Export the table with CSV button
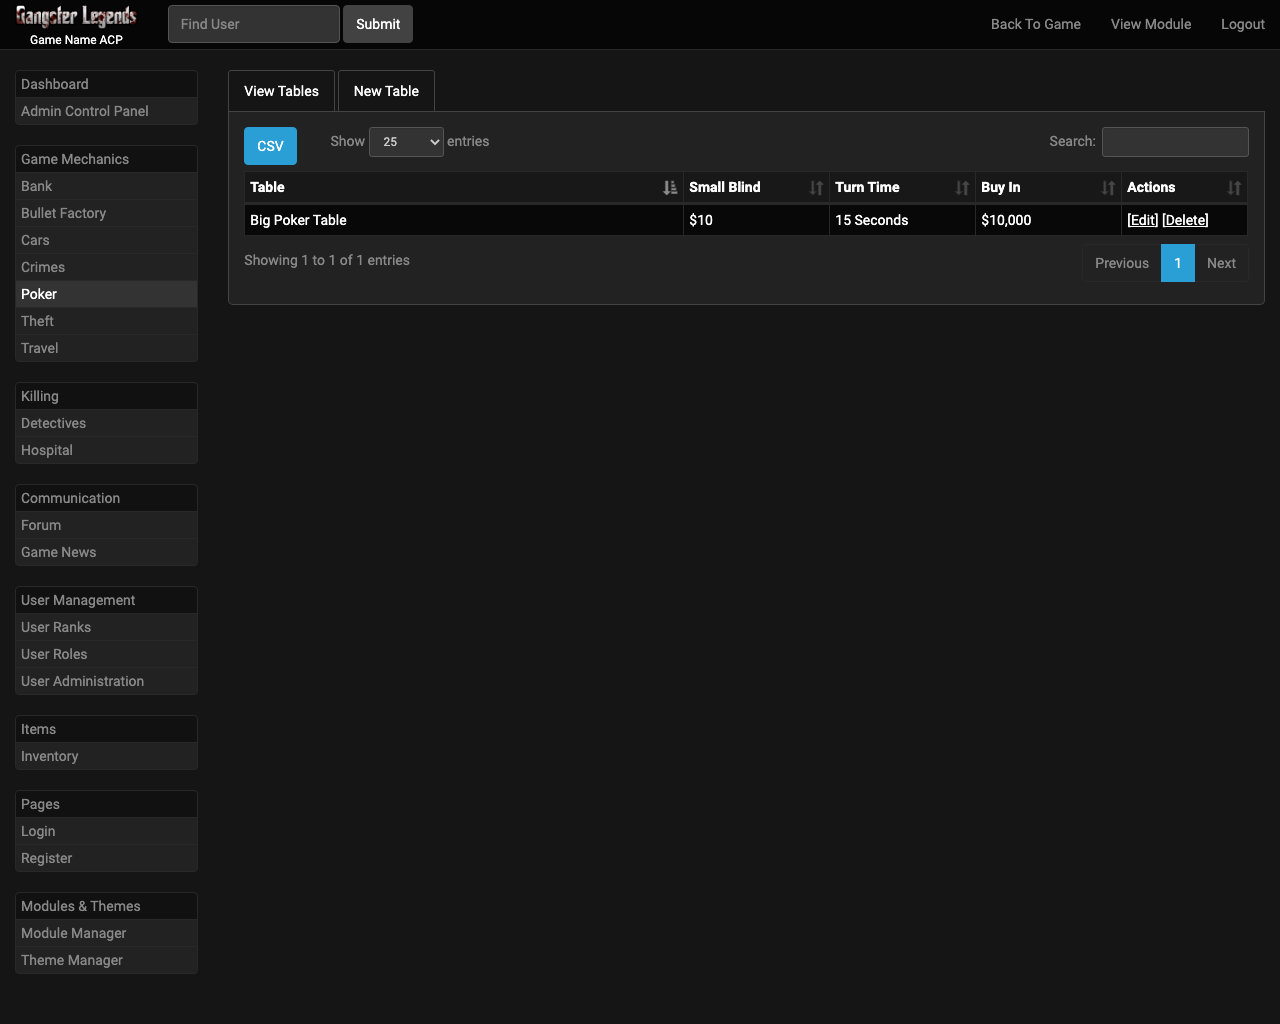The height and width of the screenshot is (1024, 1280). click(x=270, y=146)
